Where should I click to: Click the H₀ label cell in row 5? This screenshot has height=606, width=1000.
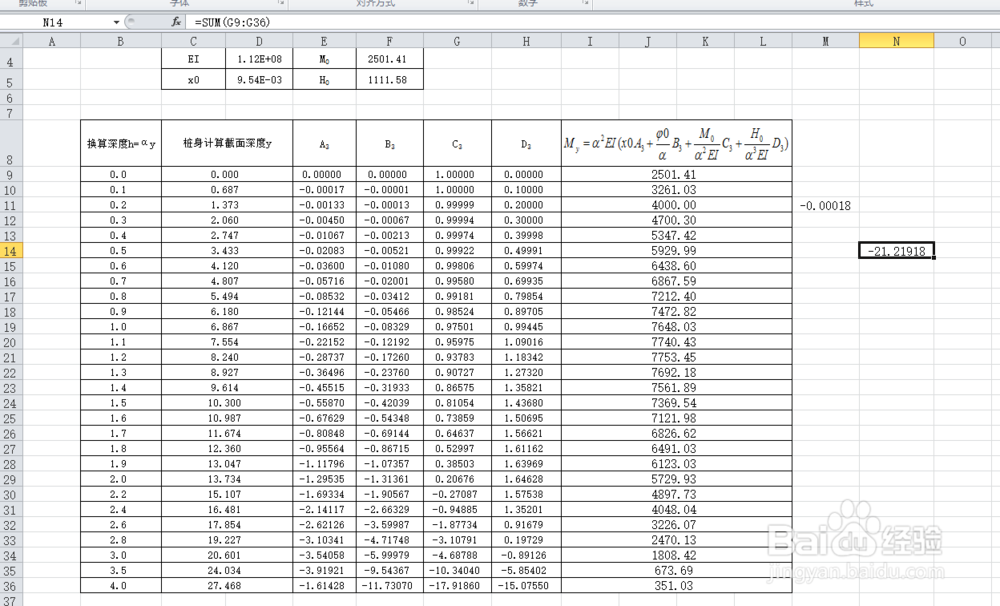click(324, 80)
